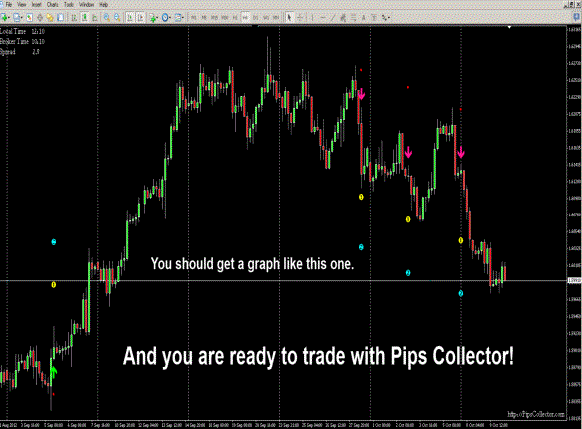Viewport: 582px width, 429px height.
Task: Open the Charts menu
Action: coord(52,5)
